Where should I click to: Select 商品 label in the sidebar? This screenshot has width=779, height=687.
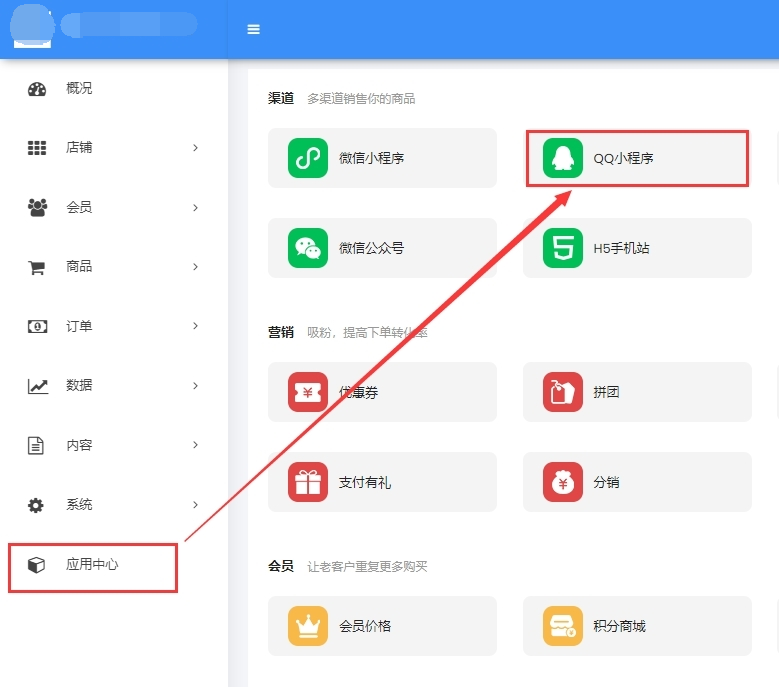pos(79,266)
